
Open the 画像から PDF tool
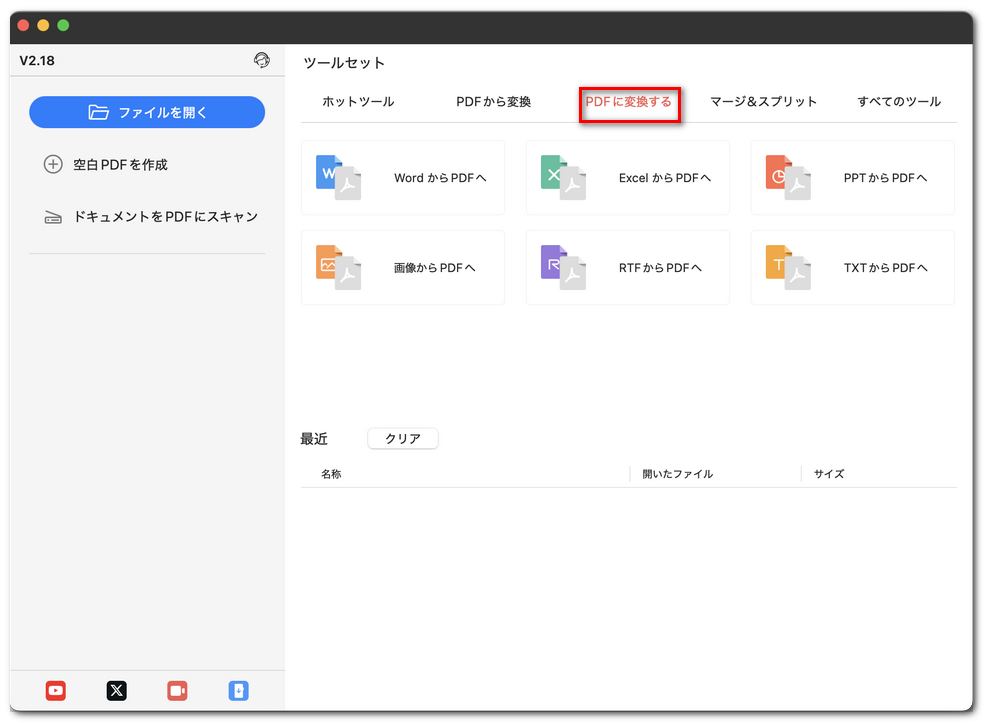(x=402, y=267)
